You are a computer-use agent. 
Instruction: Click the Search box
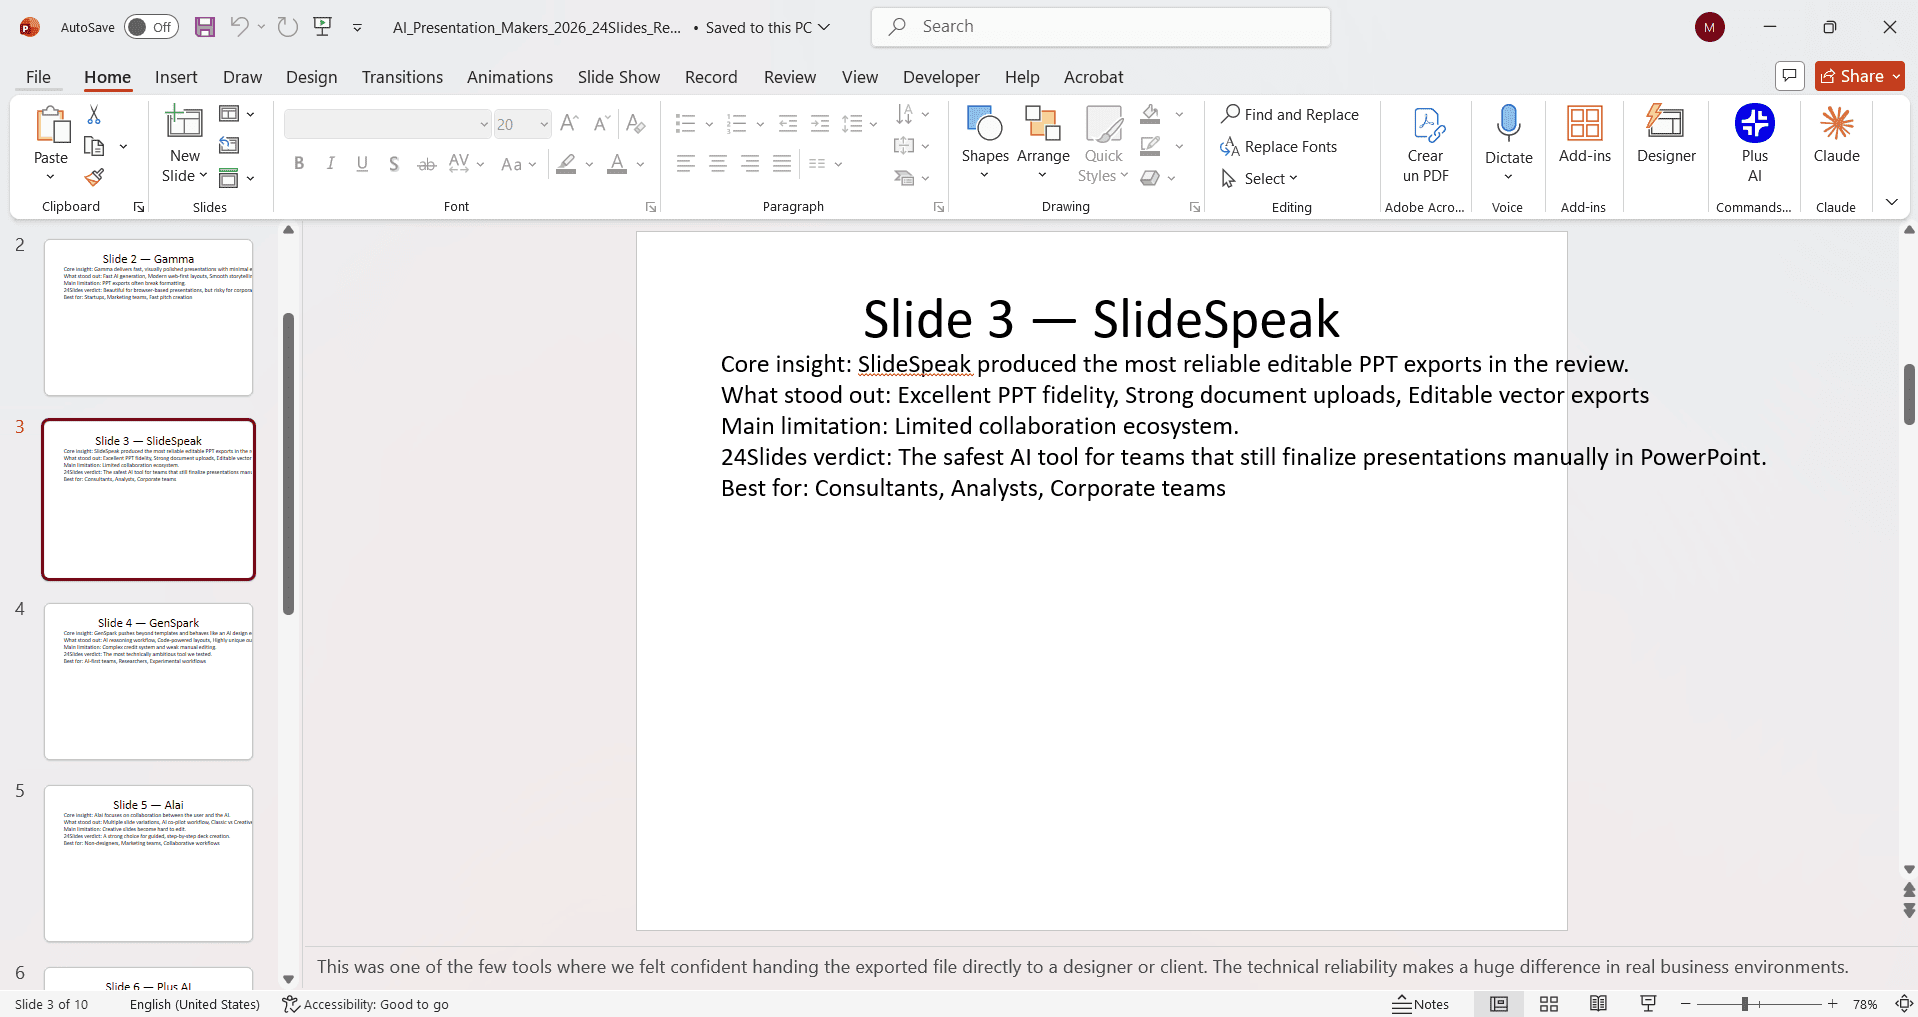pos(1101,27)
